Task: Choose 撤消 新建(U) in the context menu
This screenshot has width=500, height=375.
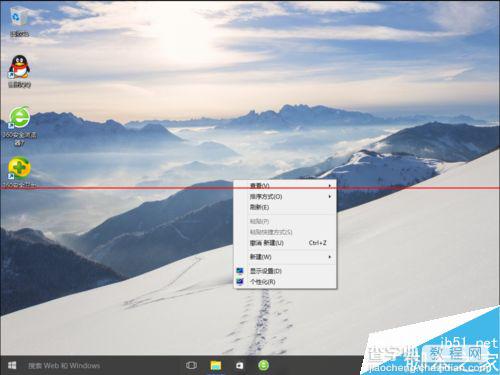Action: [285, 243]
